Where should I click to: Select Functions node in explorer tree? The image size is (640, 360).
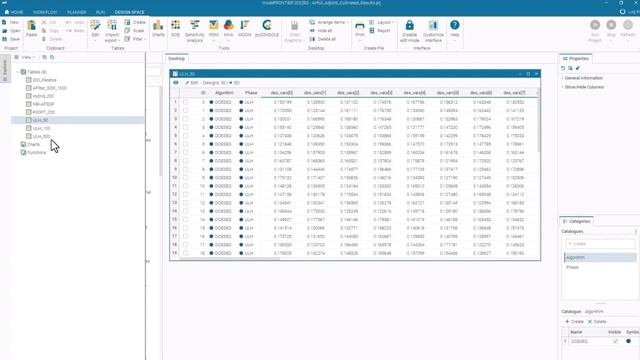(x=33, y=152)
